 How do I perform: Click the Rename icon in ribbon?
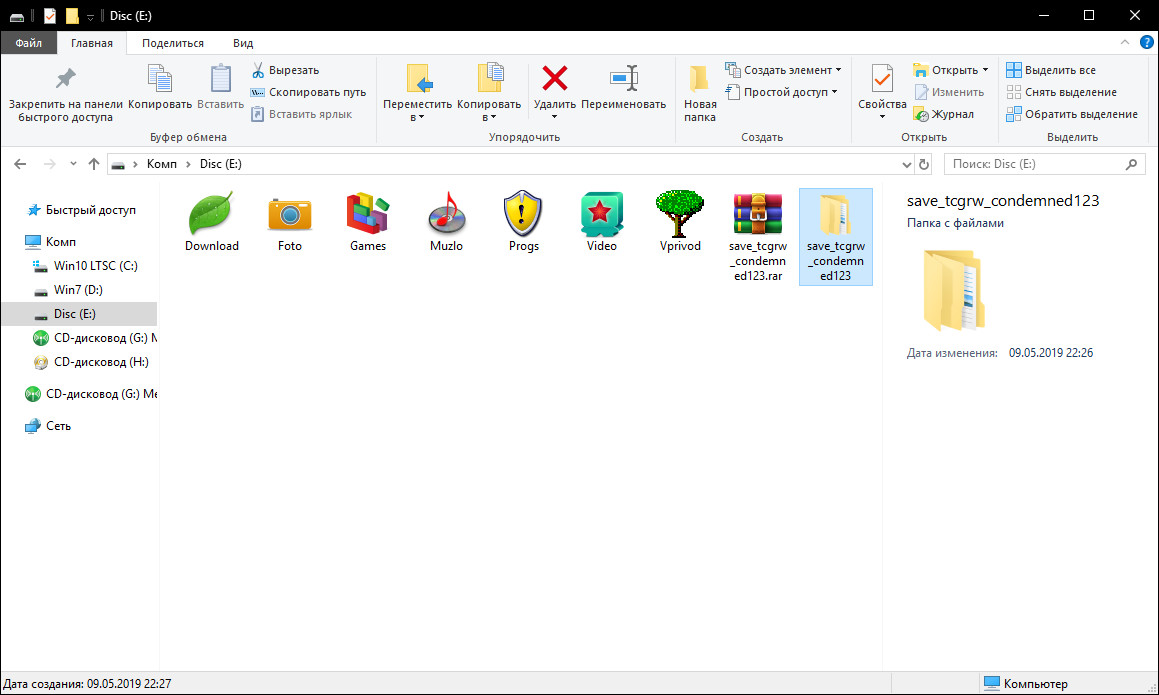click(623, 79)
